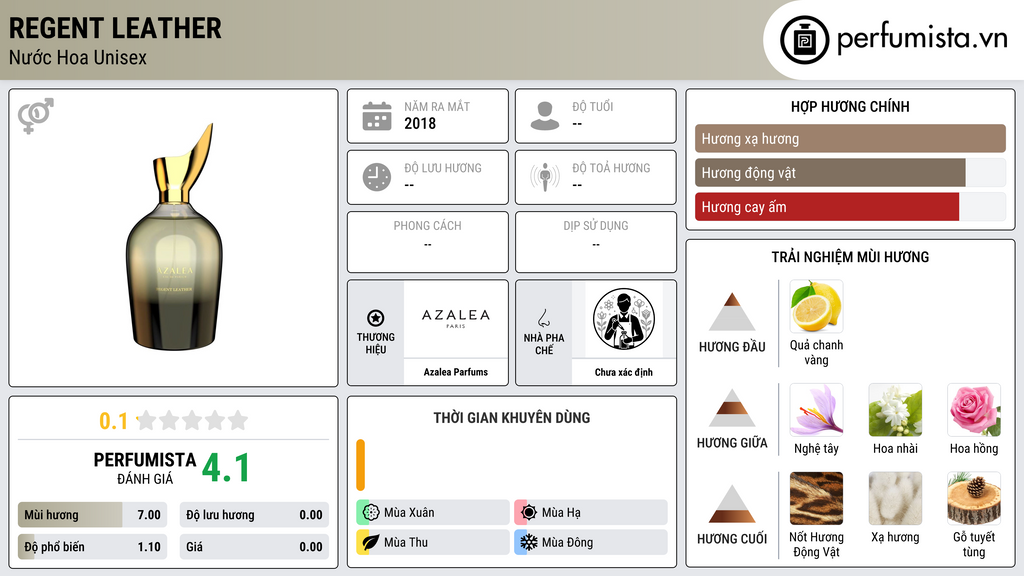Select the Hoa hồng rose note image
This screenshot has height=576, width=1024.
[974, 410]
